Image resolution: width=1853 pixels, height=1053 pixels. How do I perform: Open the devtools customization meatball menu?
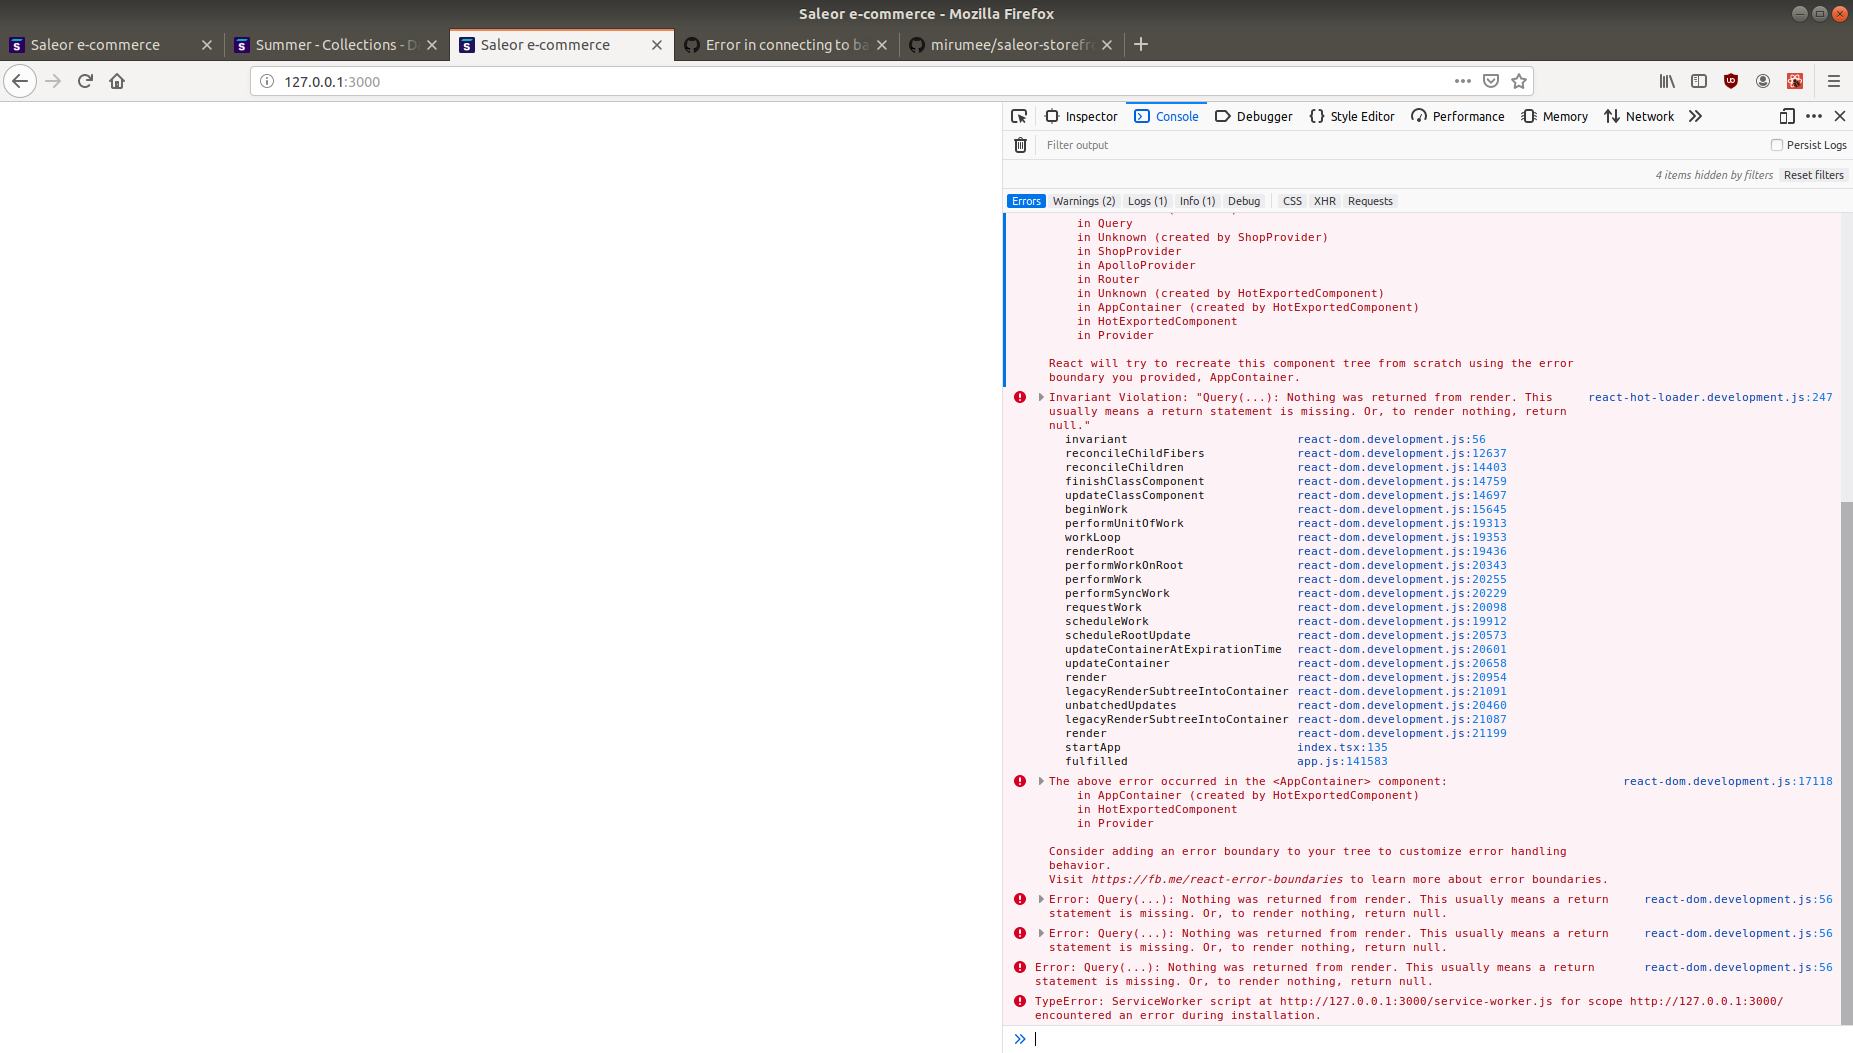tap(1814, 116)
